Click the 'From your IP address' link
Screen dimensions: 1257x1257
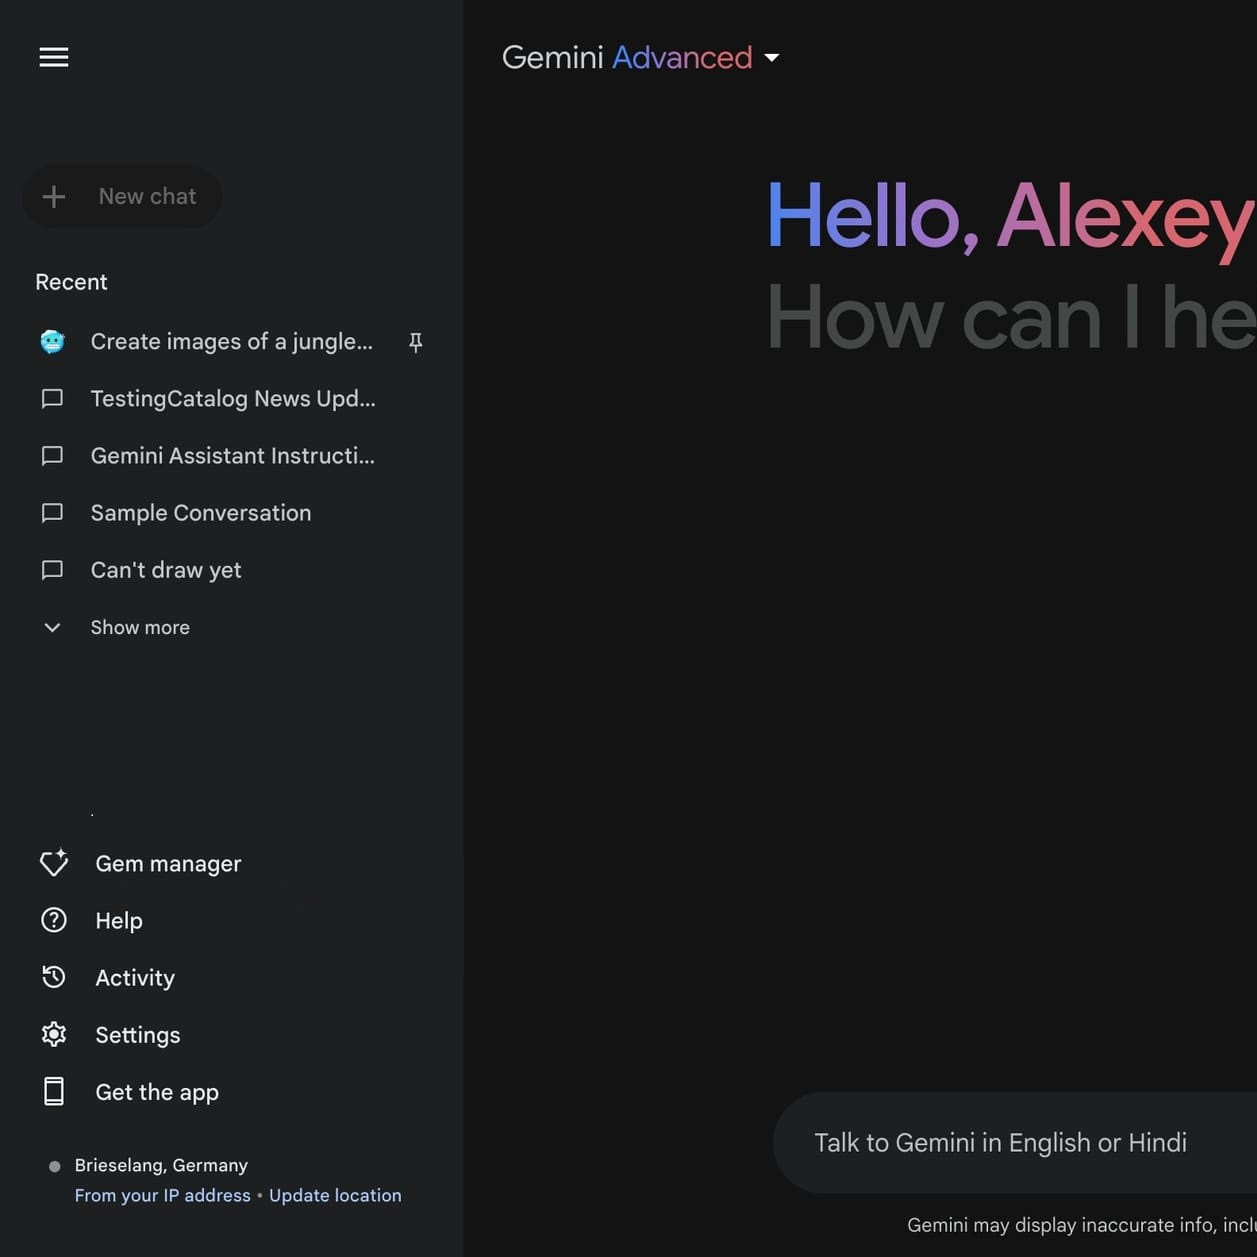[x=163, y=1195]
